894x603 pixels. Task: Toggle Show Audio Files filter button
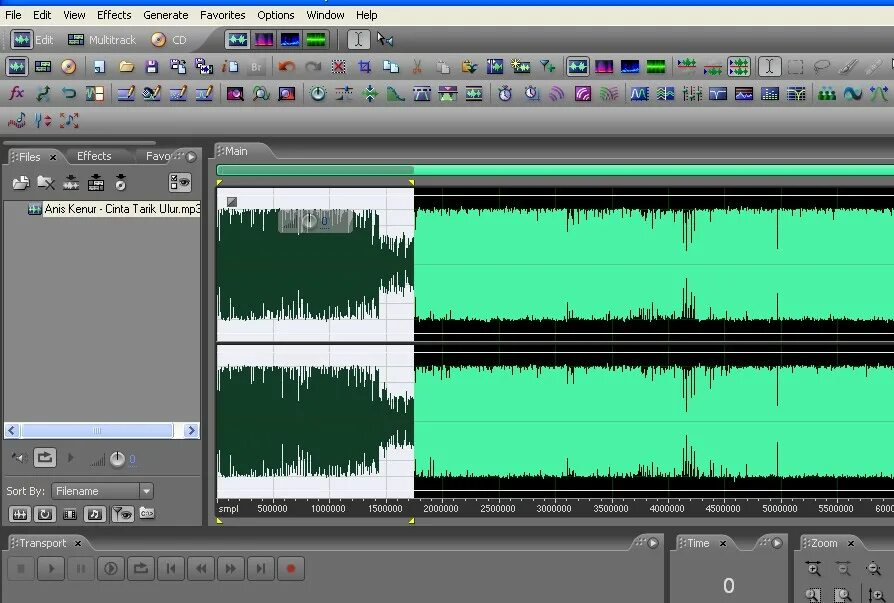[19, 514]
